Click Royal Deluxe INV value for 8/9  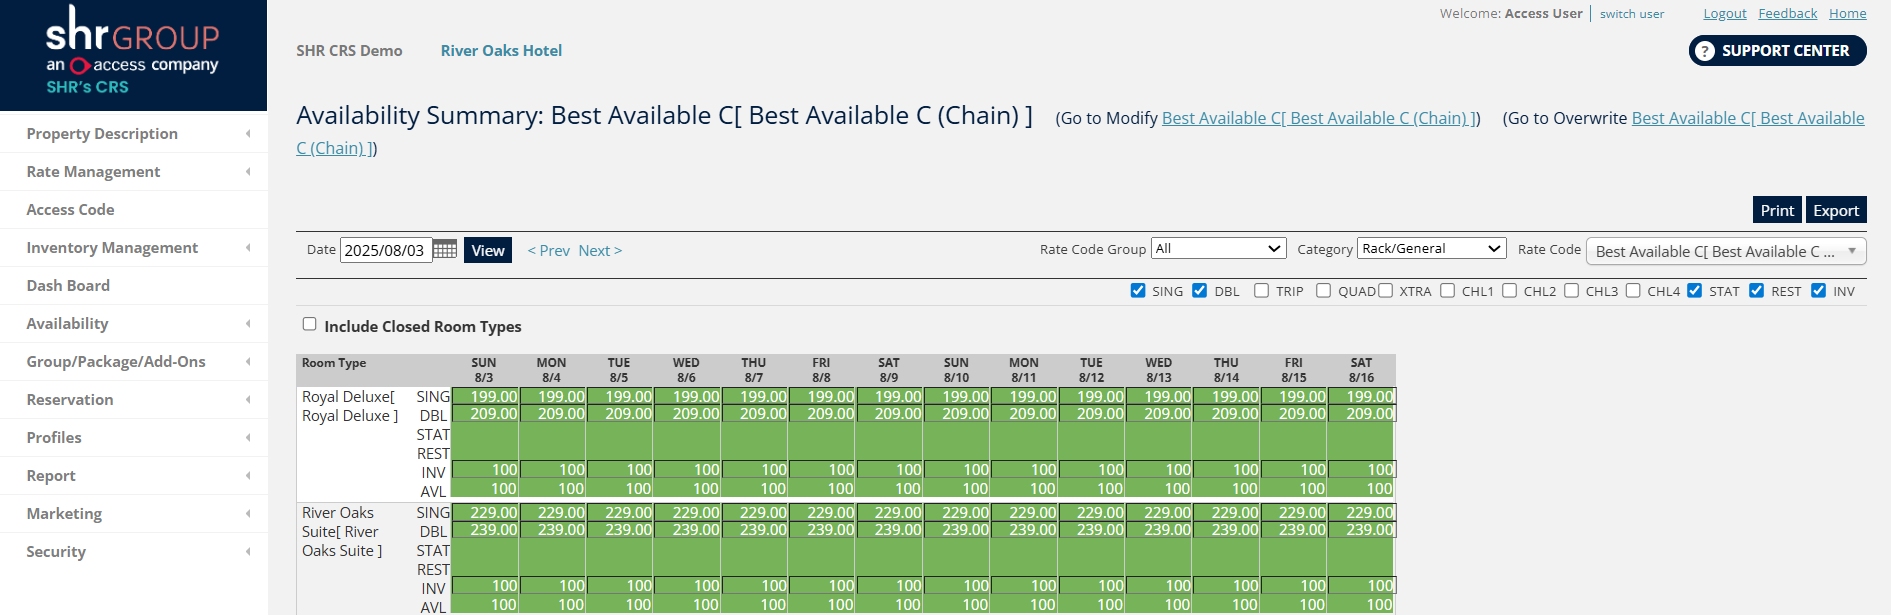tap(889, 469)
